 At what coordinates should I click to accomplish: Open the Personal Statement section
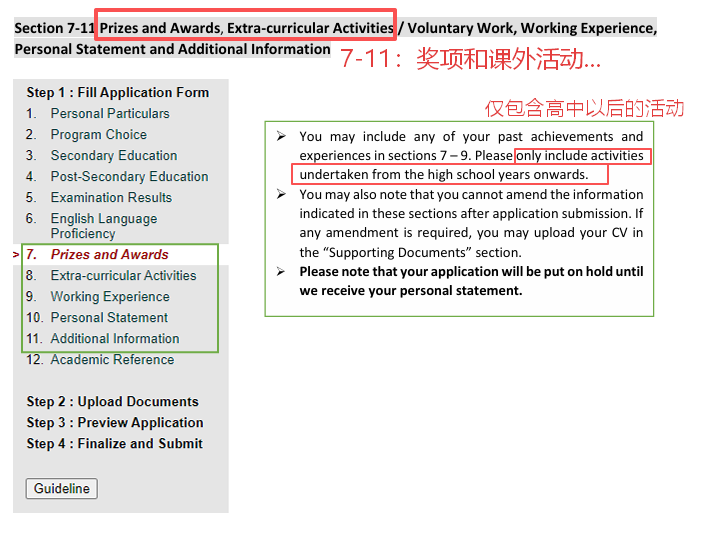109,318
